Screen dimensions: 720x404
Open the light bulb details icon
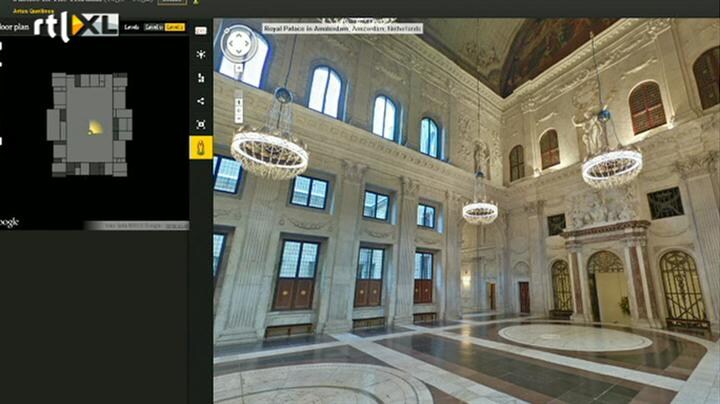tap(201, 54)
